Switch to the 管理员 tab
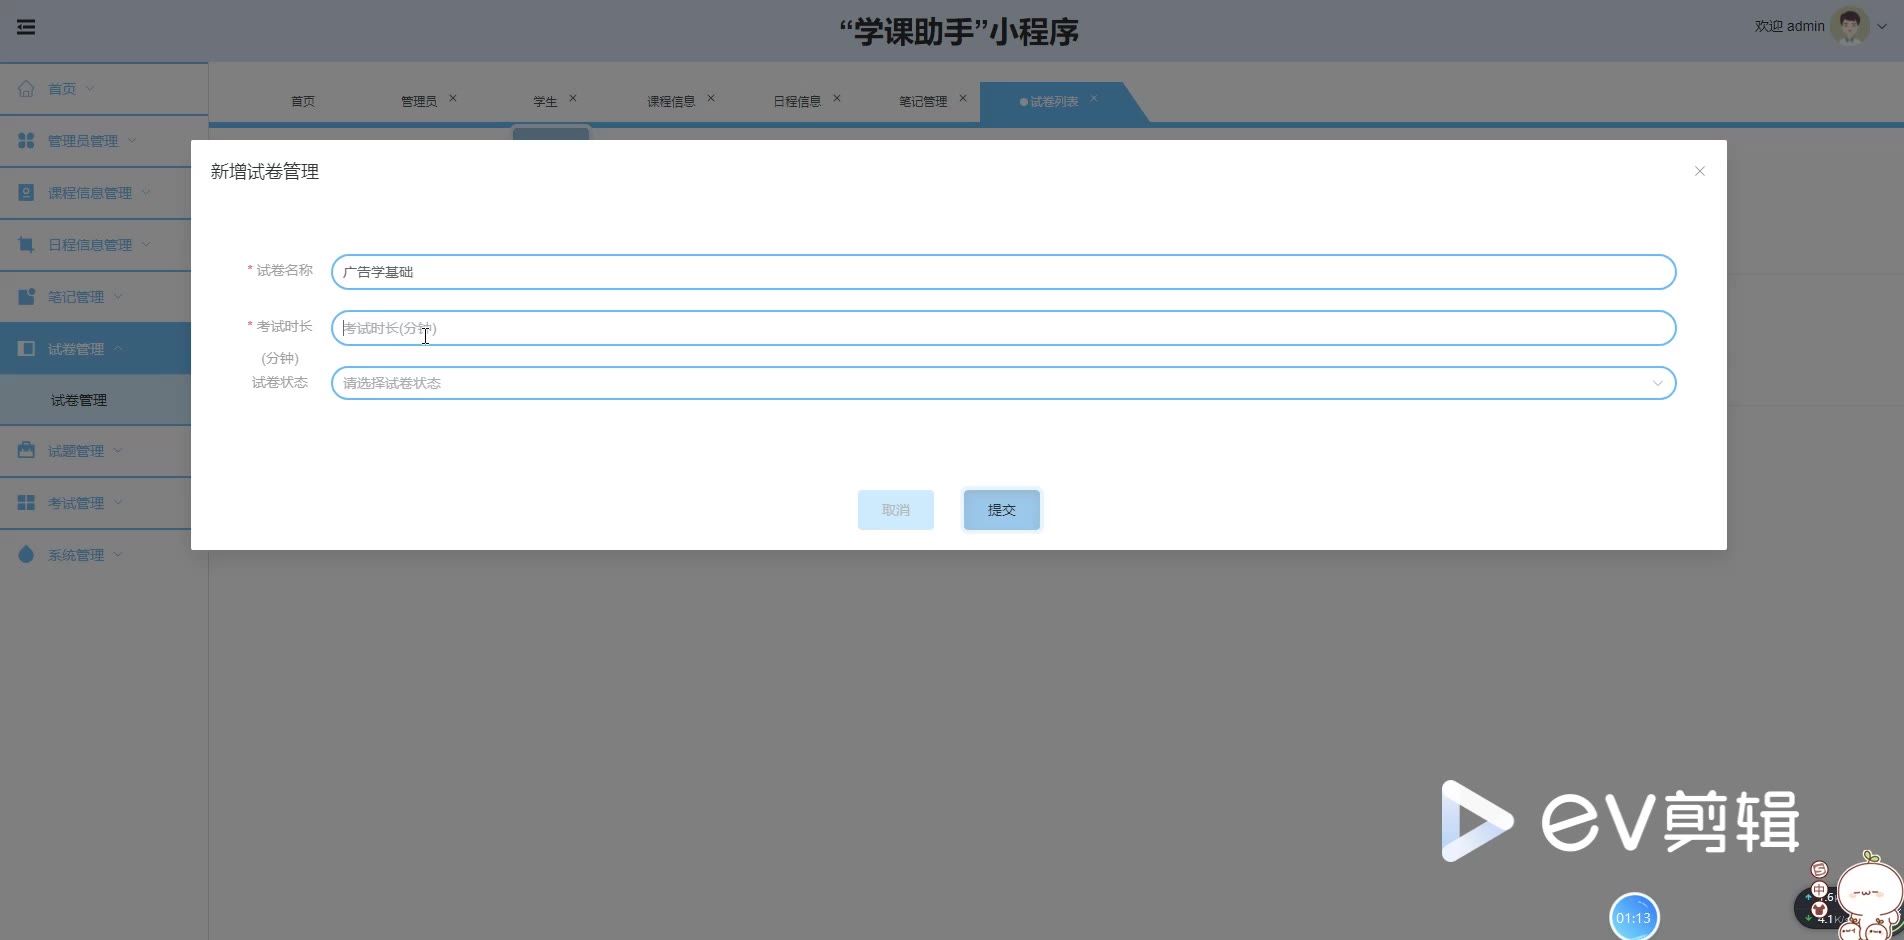 tap(419, 101)
